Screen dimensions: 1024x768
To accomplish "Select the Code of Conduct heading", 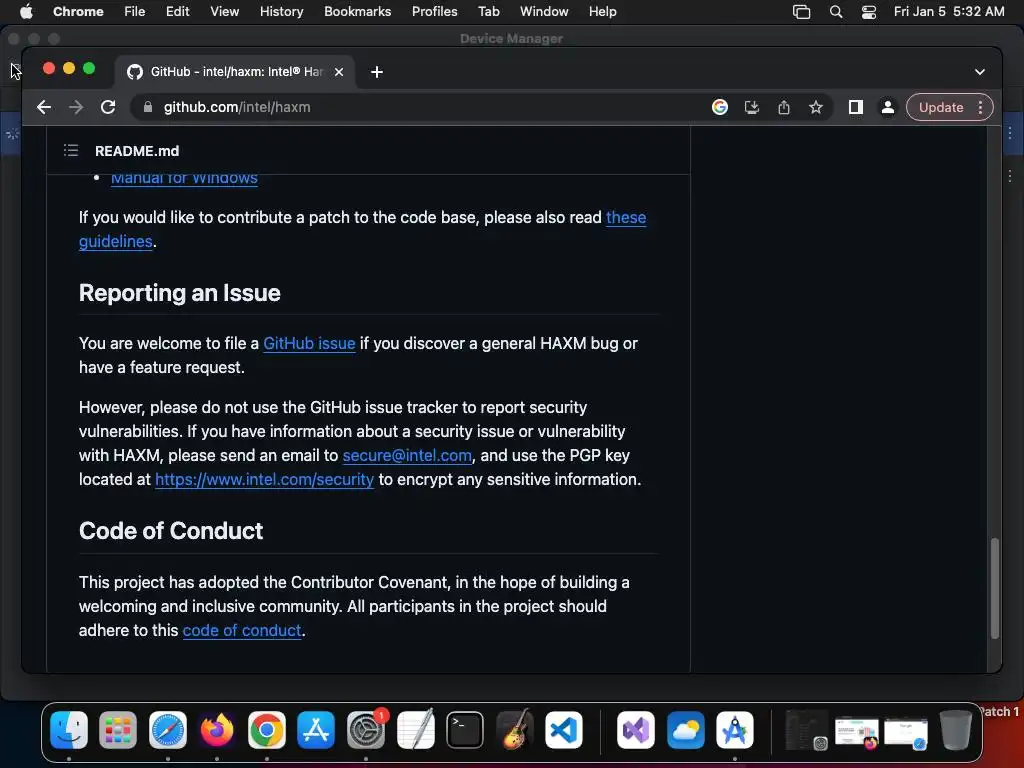I will [x=171, y=531].
